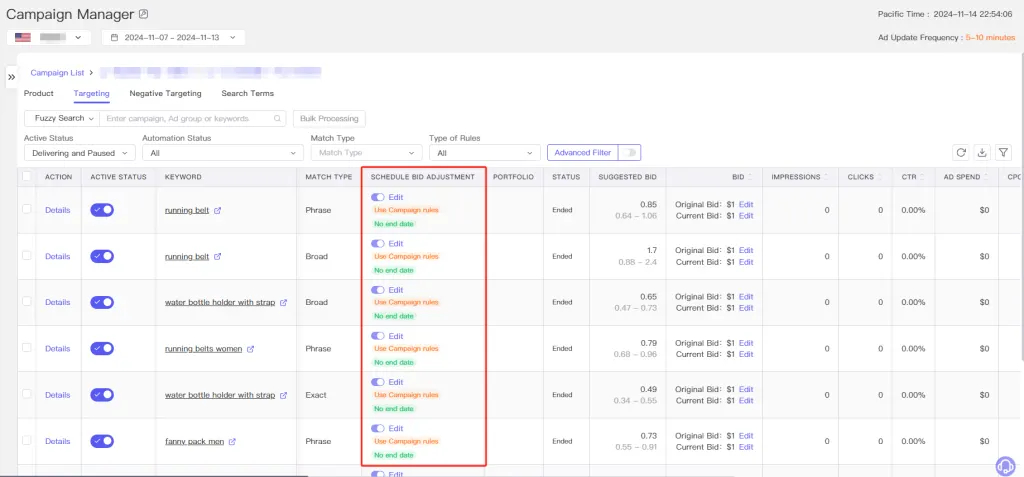Sort by the AD SPEND column arrows
This screenshot has width=1024, height=477.
coord(985,177)
